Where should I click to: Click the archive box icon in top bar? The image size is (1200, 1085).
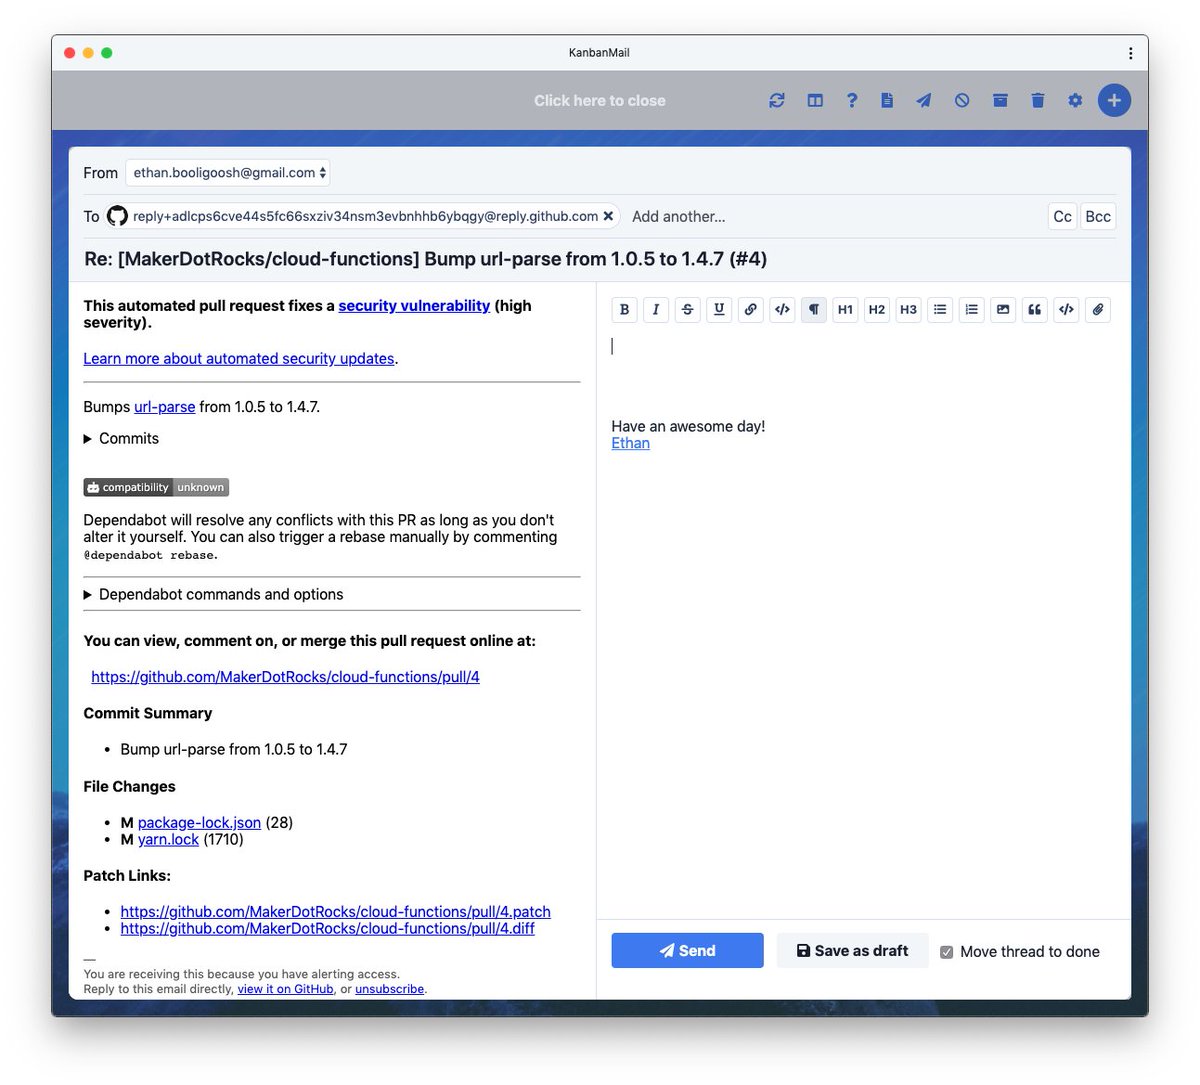1000,100
